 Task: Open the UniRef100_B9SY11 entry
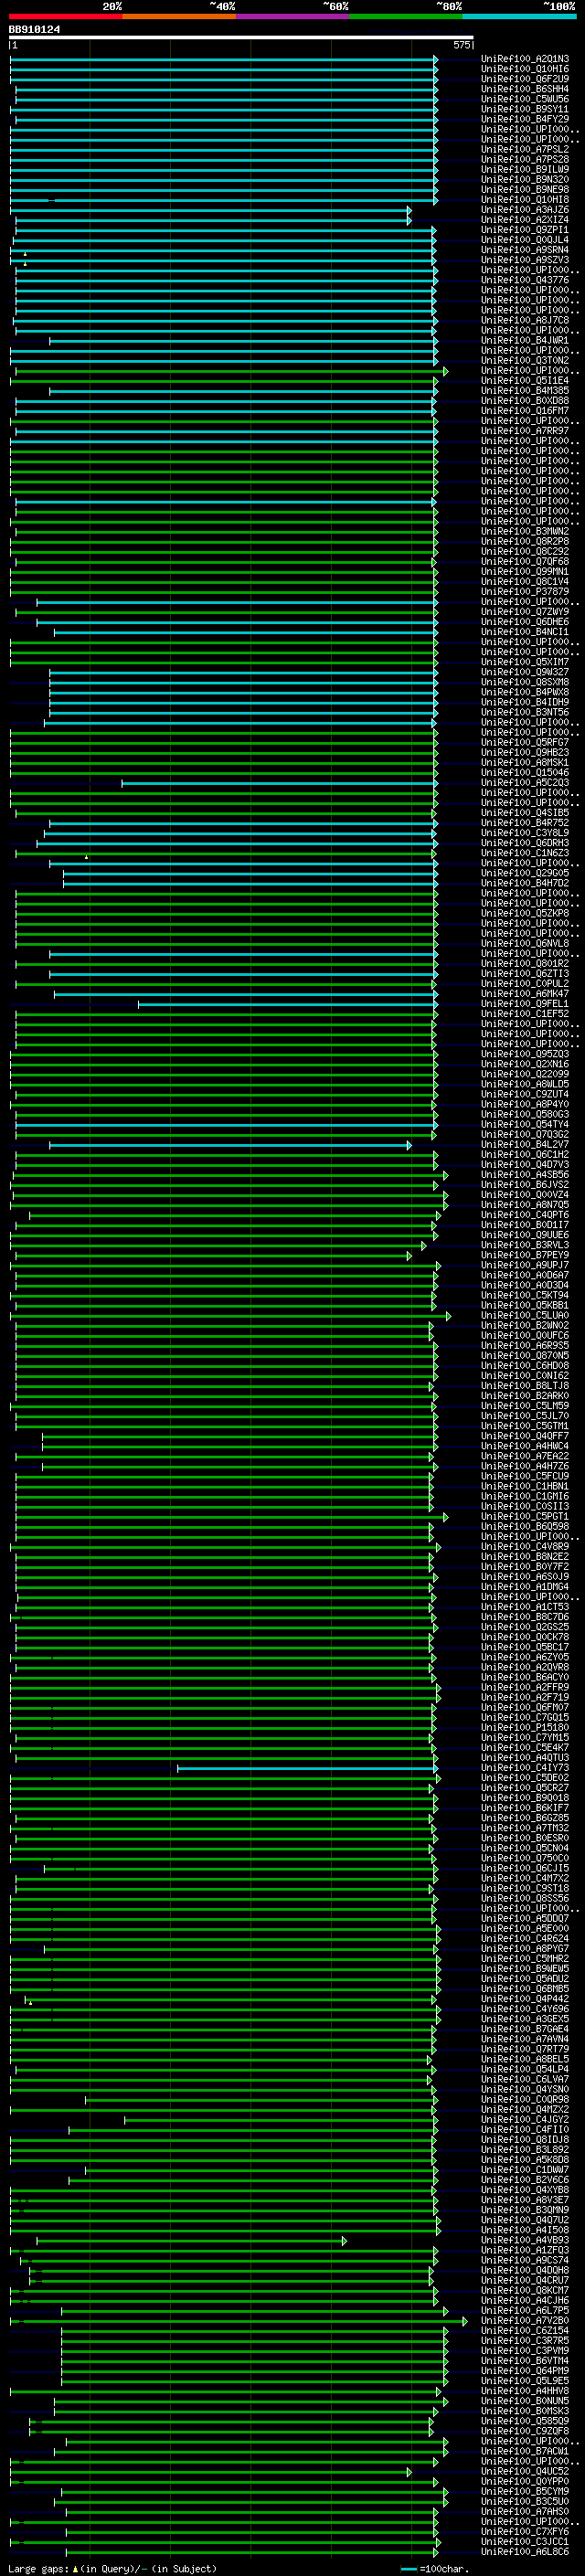[525, 109]
